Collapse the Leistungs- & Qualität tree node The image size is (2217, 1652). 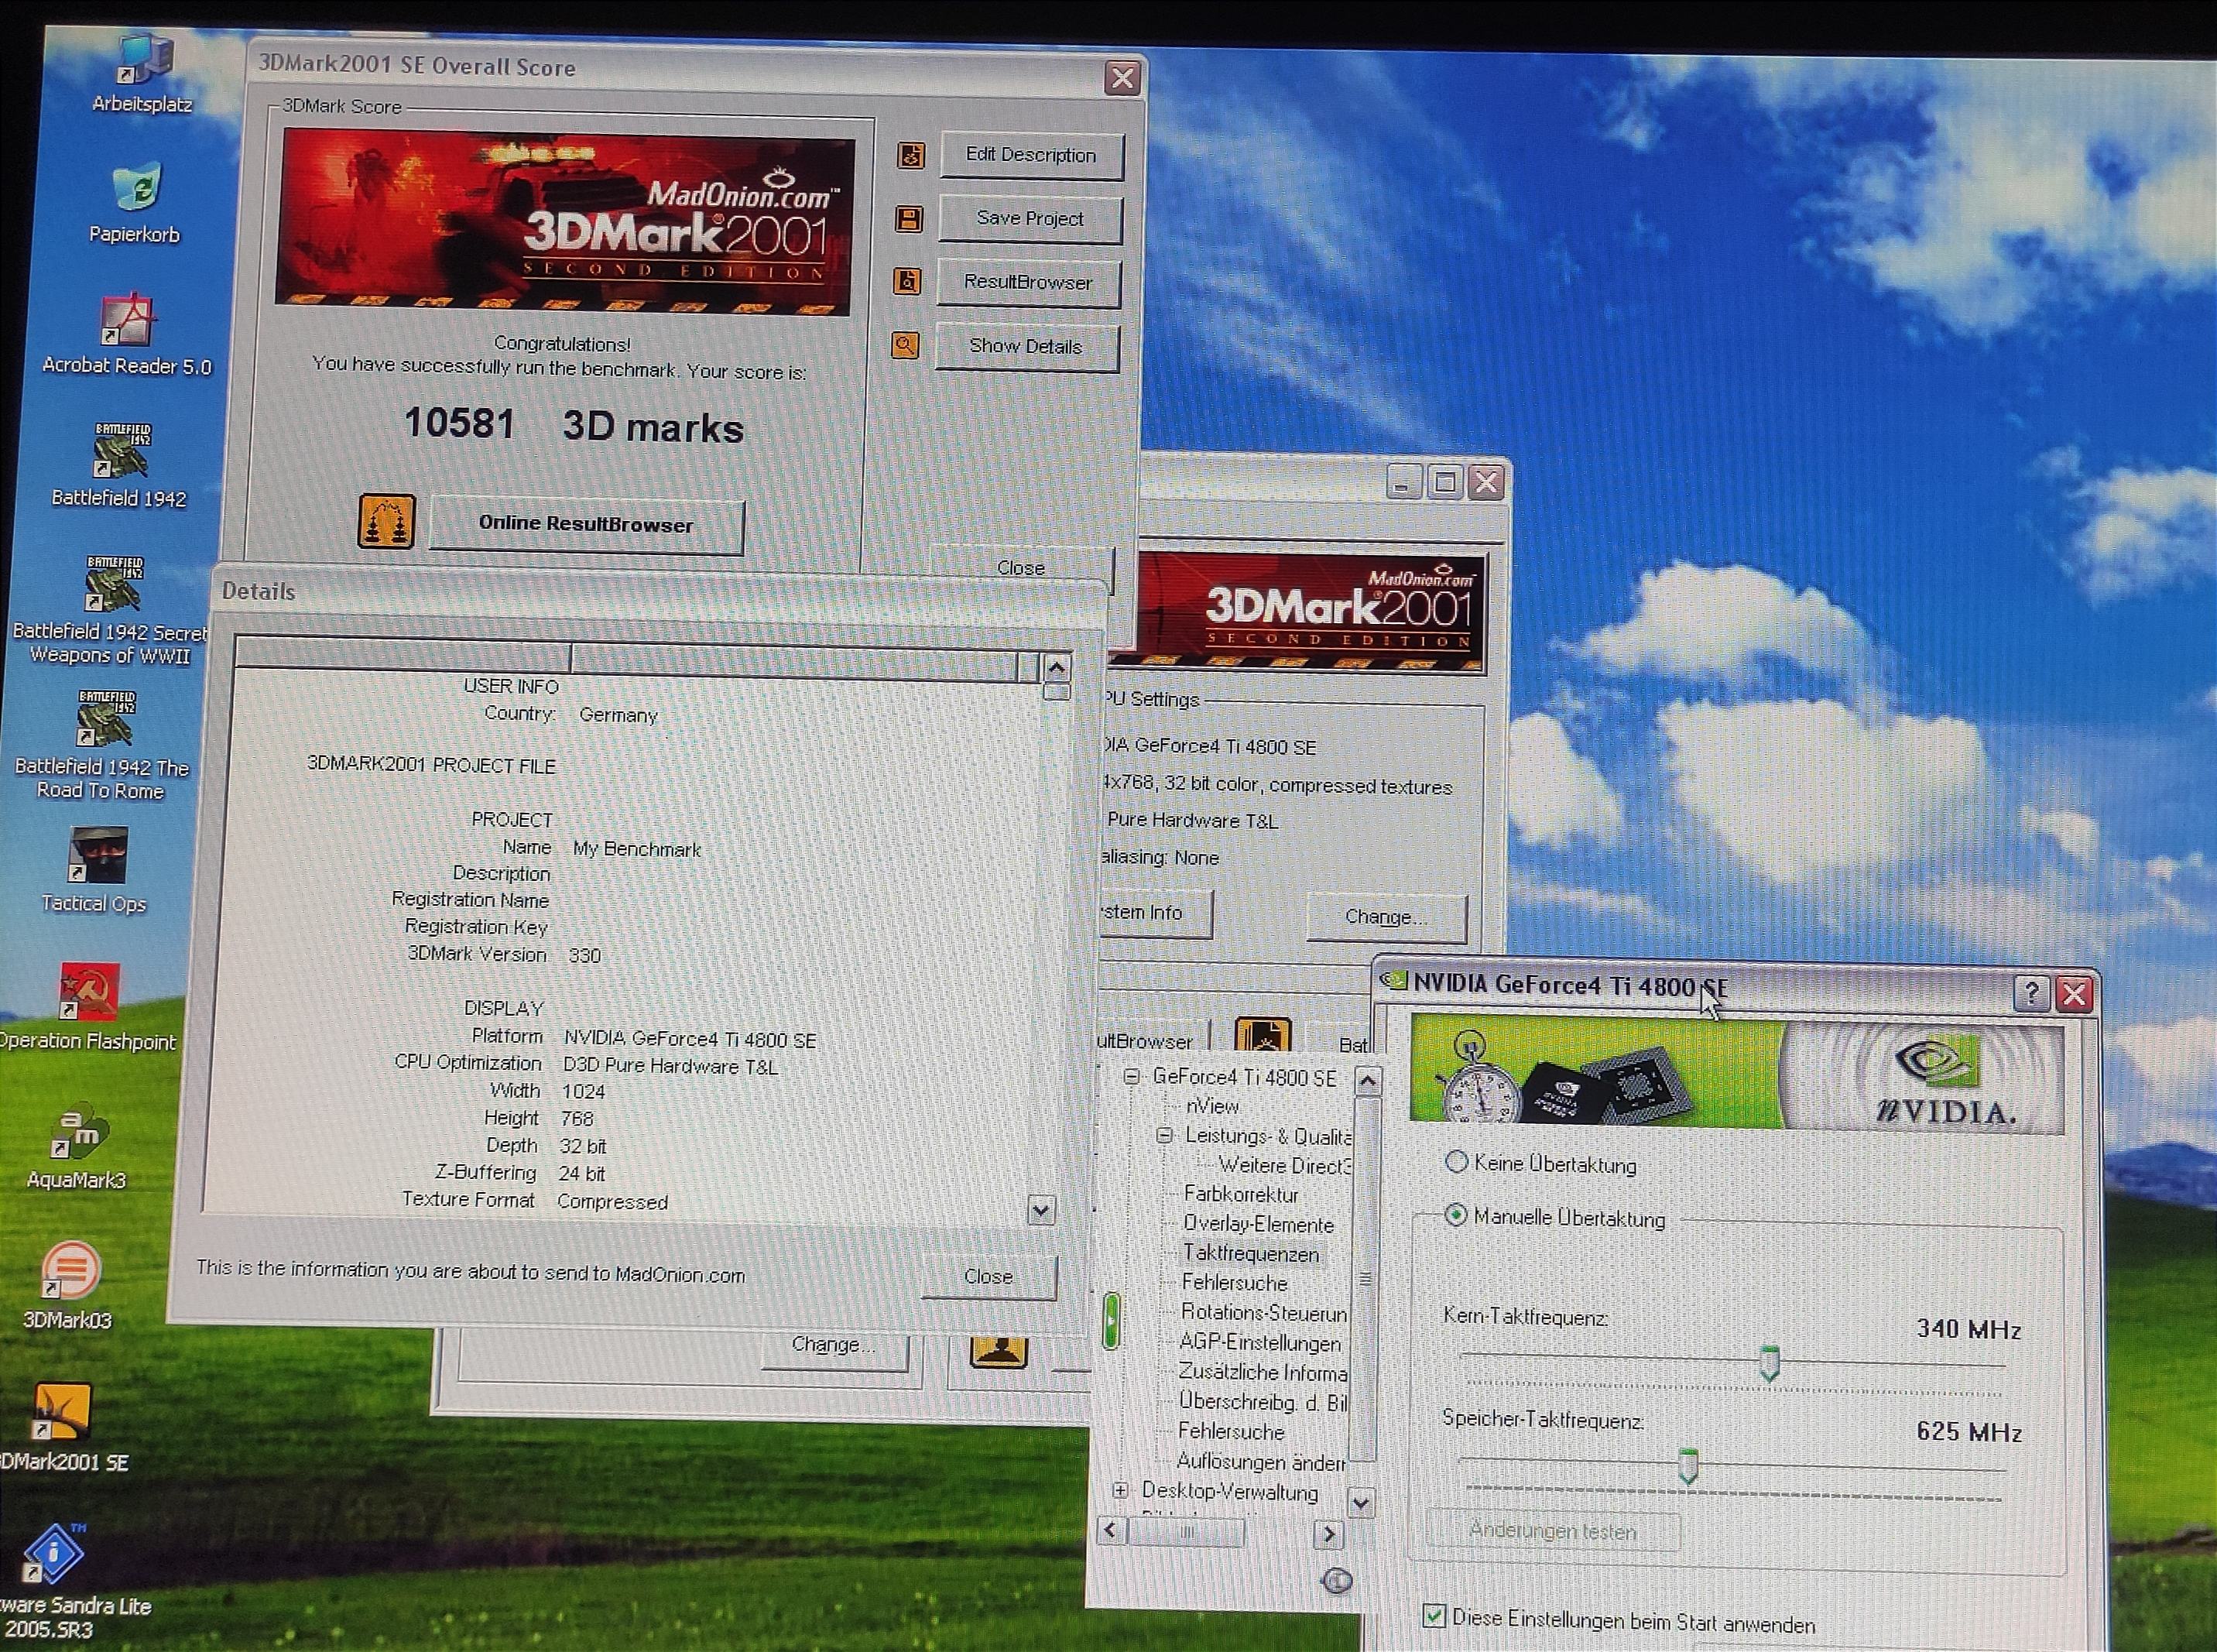[1164, 1135]
